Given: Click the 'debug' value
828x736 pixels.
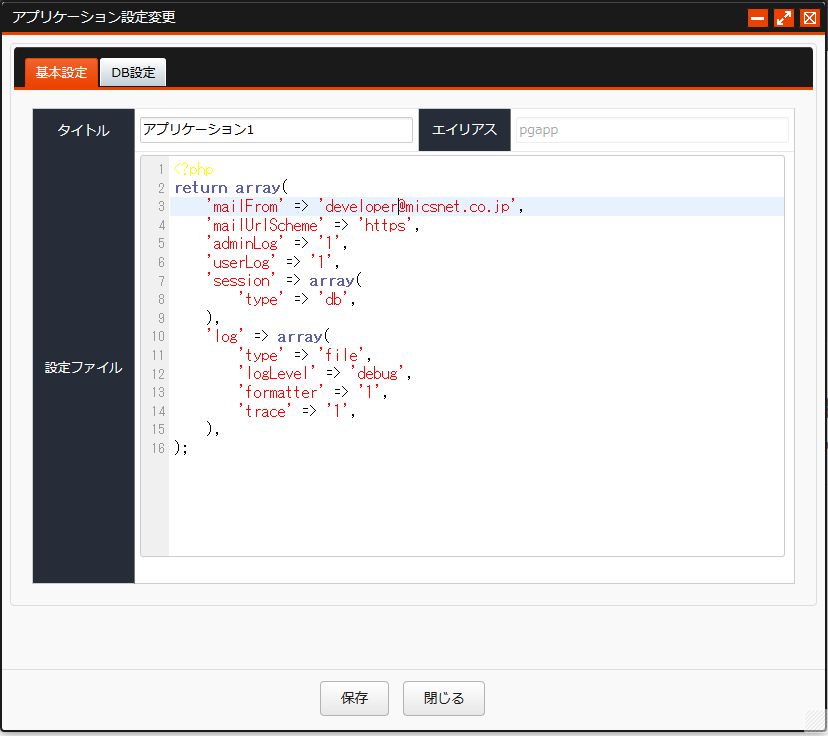Looking at the screenshot, I should (x=377, y=374).
